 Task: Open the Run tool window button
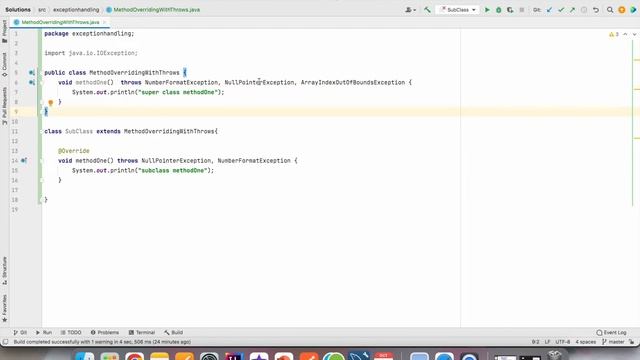coord(44,333)
